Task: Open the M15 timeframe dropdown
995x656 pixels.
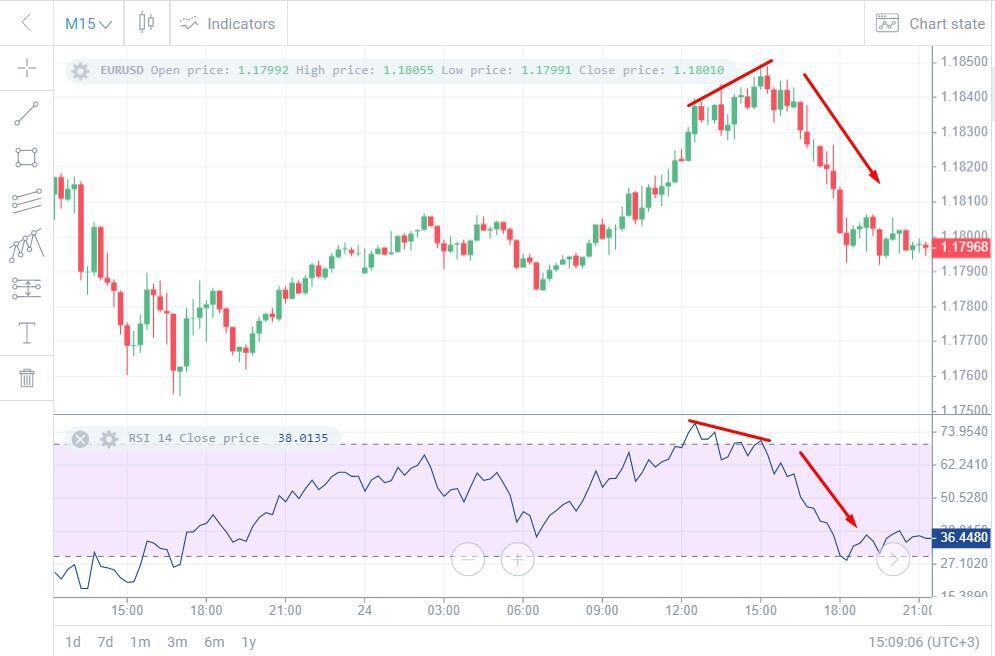Action: [88, 23]
